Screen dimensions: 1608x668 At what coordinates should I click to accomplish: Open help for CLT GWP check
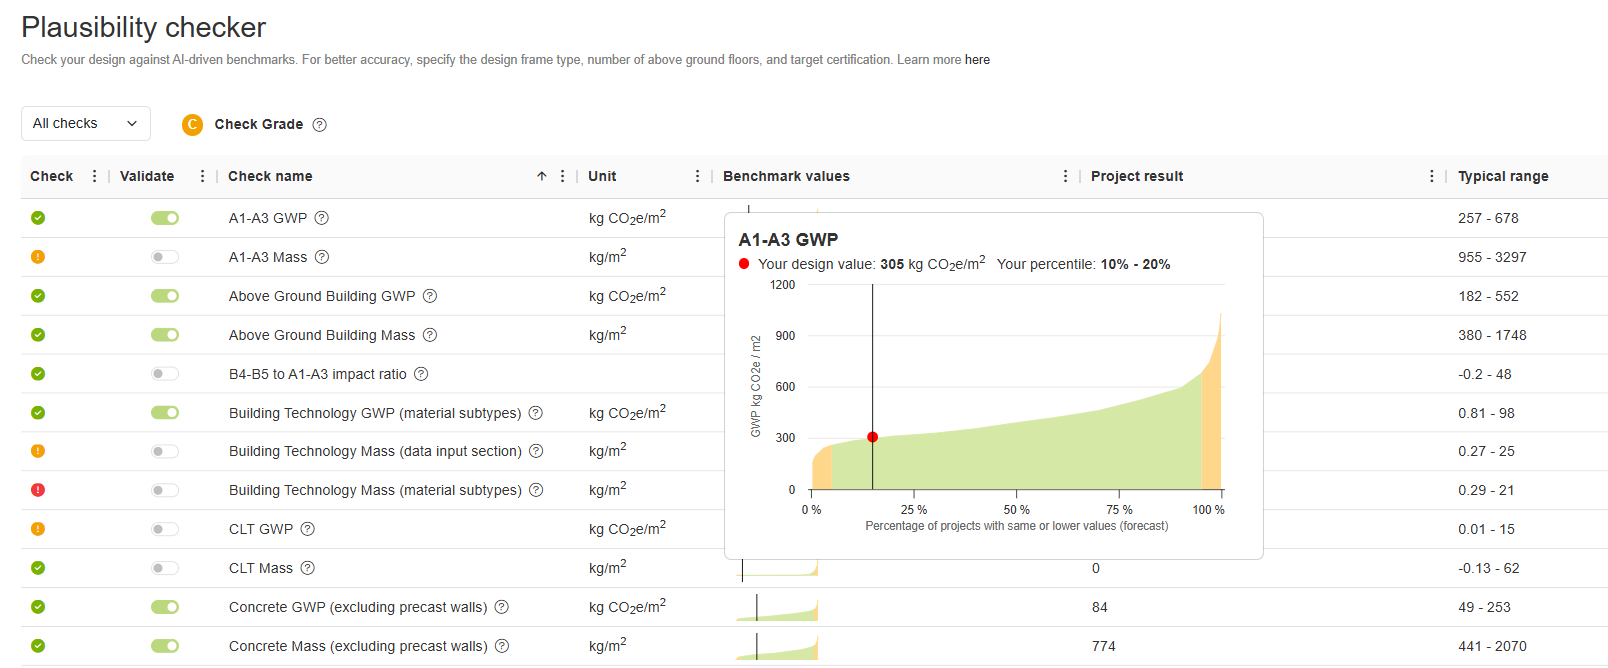(x=308, y=529)
